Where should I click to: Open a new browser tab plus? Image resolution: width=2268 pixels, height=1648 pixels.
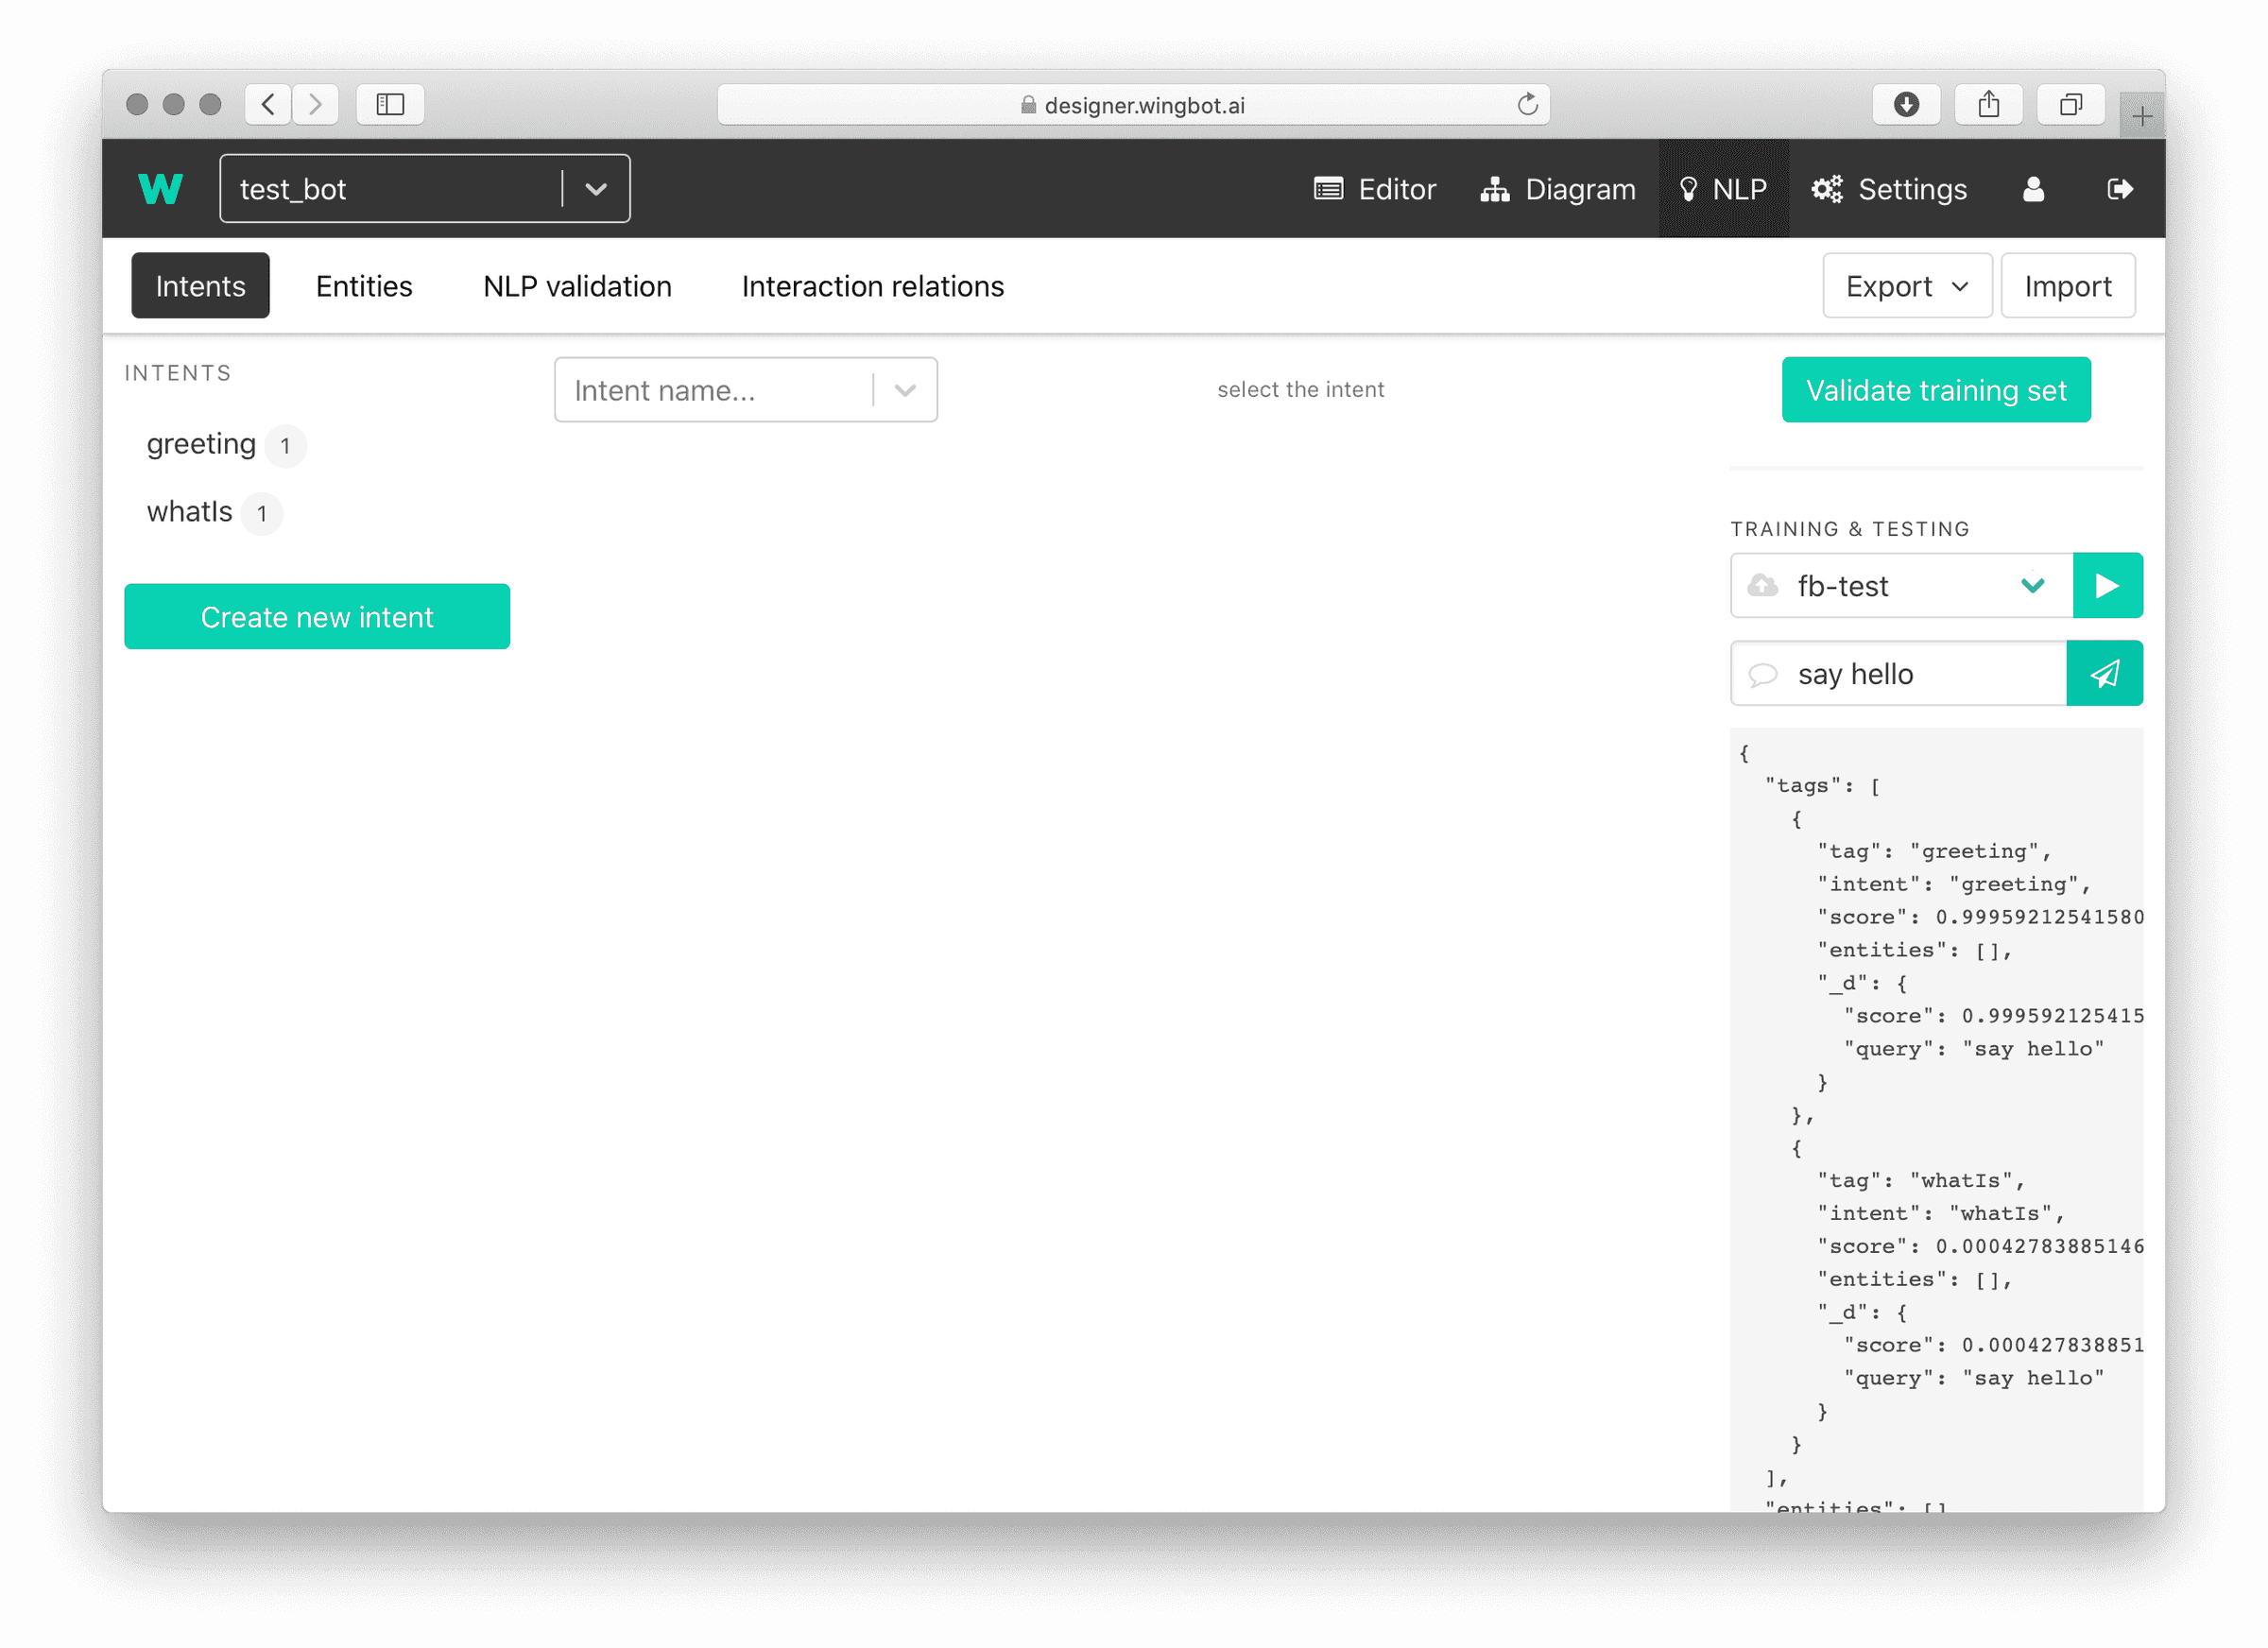coord(2141,117)
